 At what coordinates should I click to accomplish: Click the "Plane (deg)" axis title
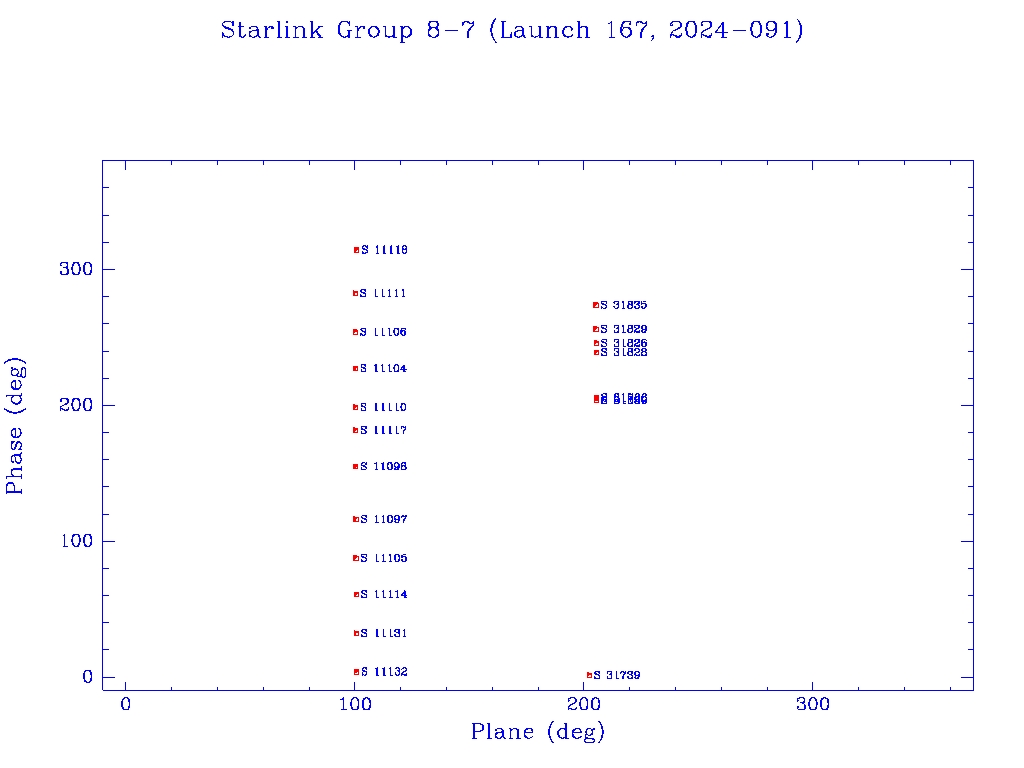click(x=538, y=731)
